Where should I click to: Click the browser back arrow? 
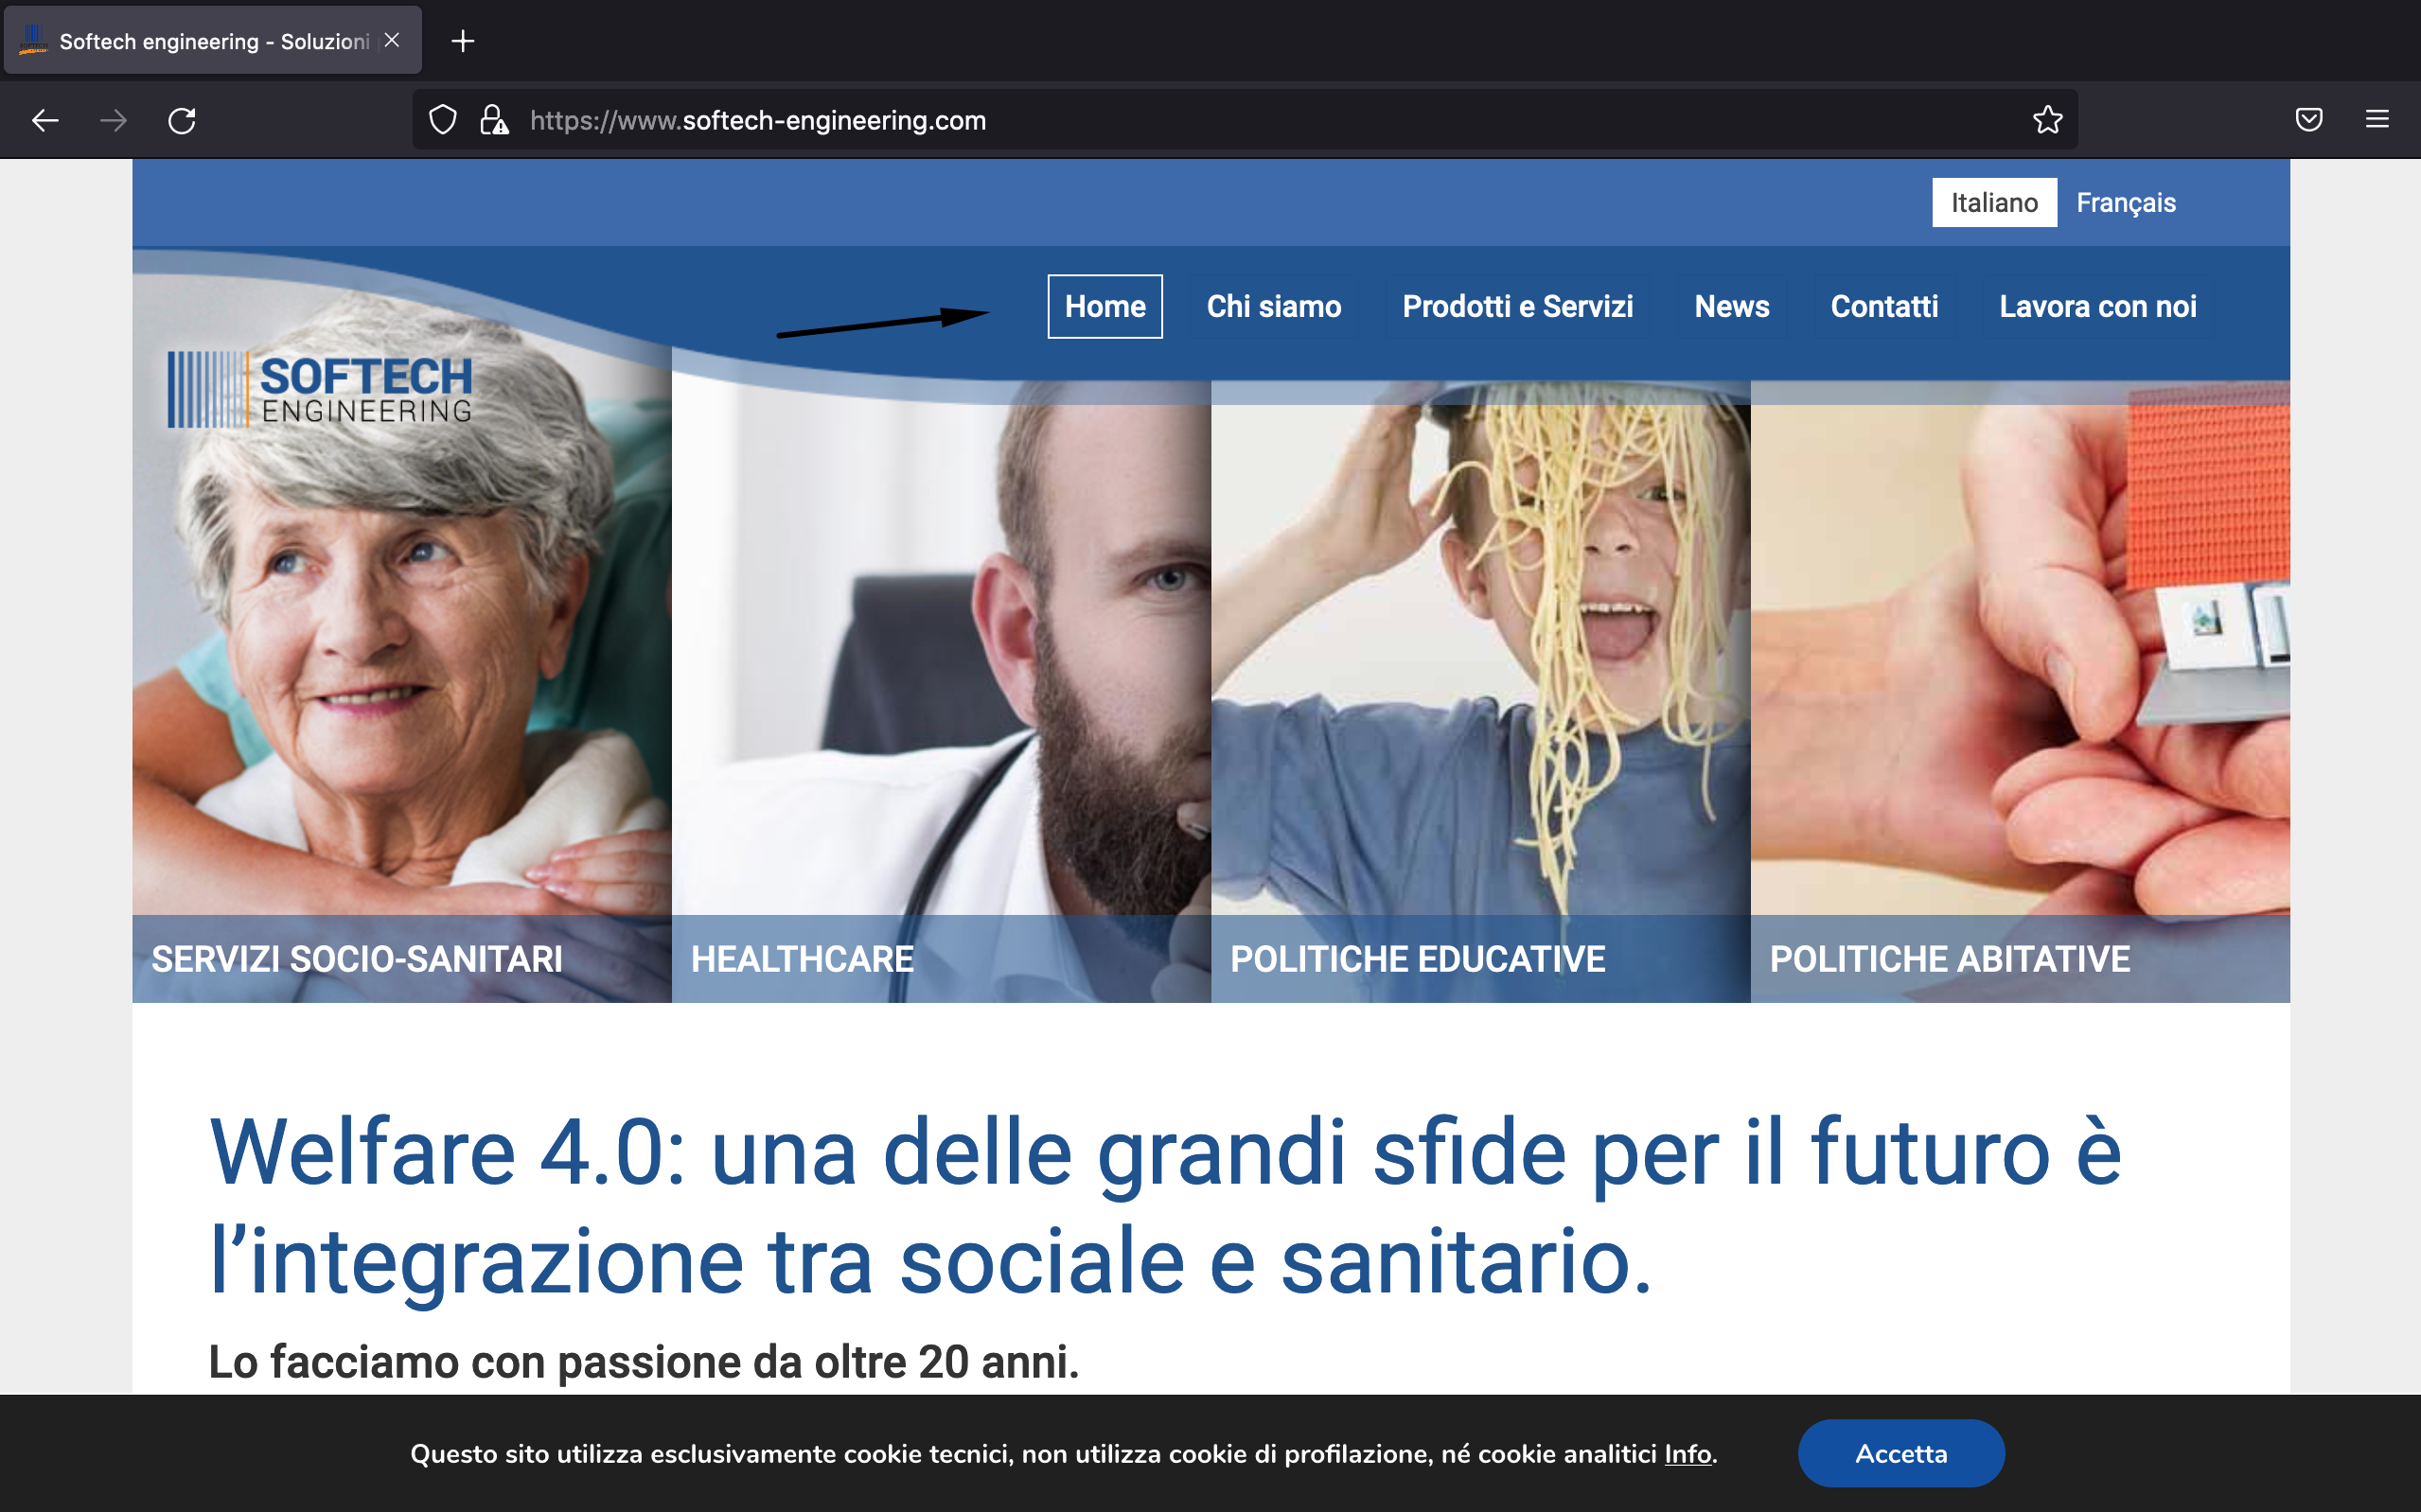[45, 121]
